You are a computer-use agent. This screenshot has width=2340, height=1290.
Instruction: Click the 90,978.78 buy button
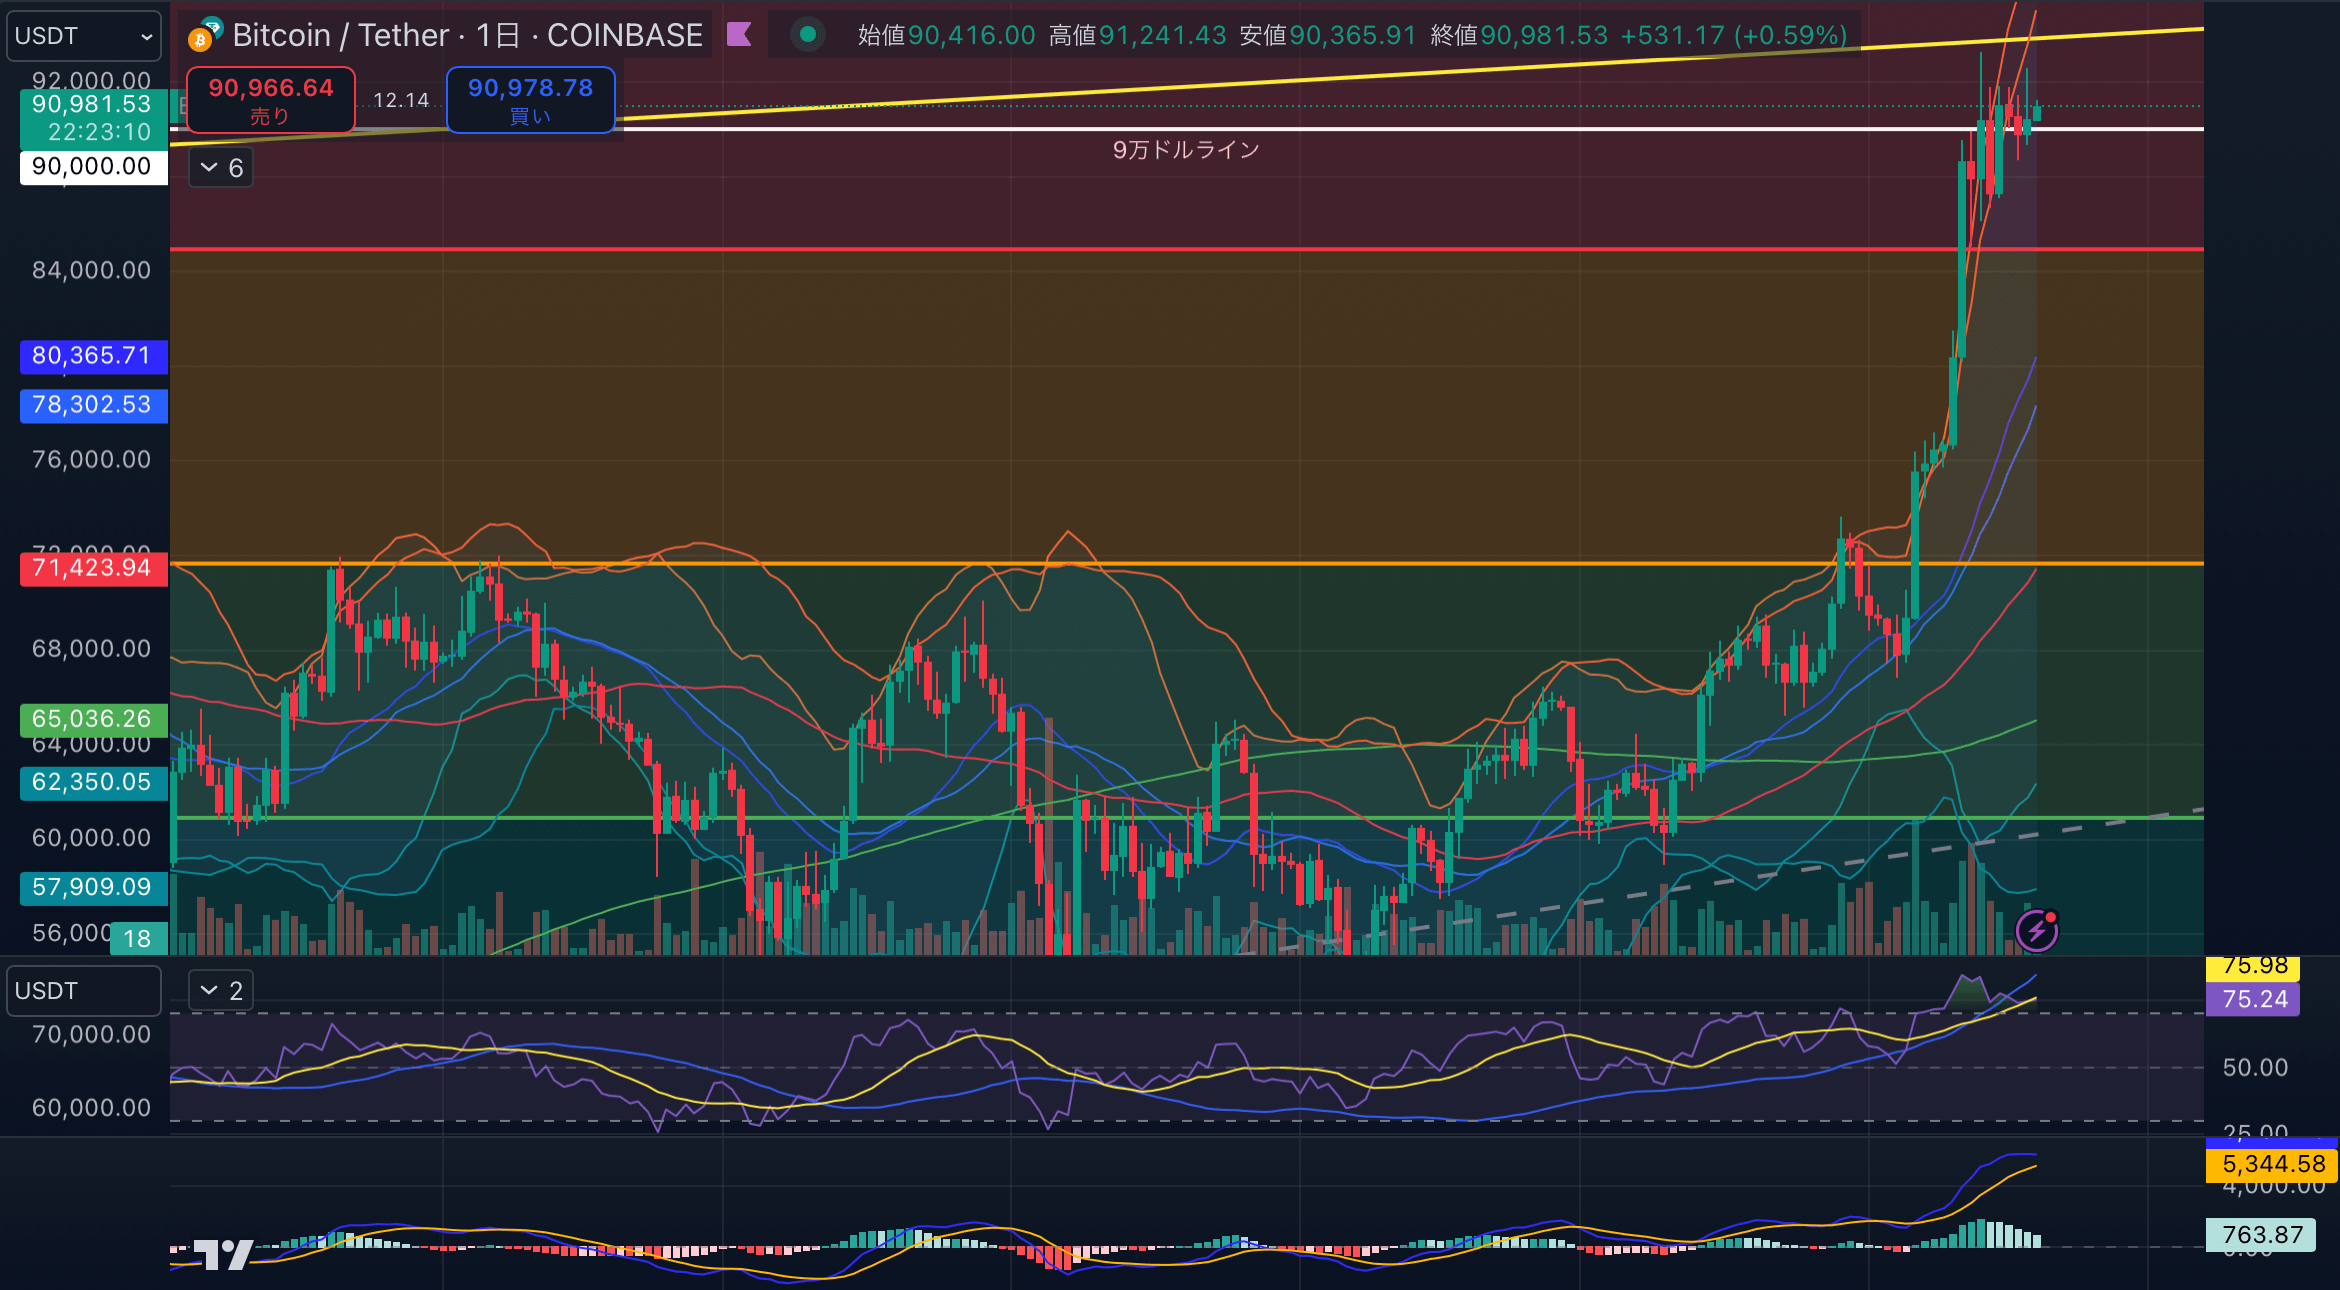pos(530,100)
